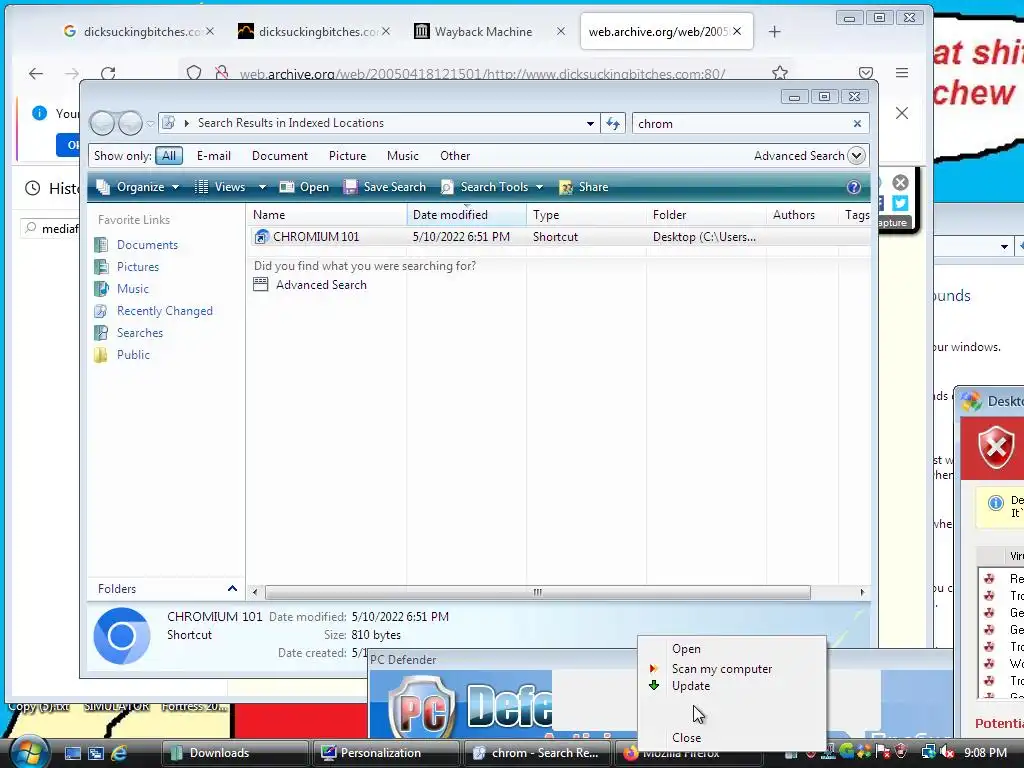Click Open in the explorer toolbar

(x=304, y=187)
